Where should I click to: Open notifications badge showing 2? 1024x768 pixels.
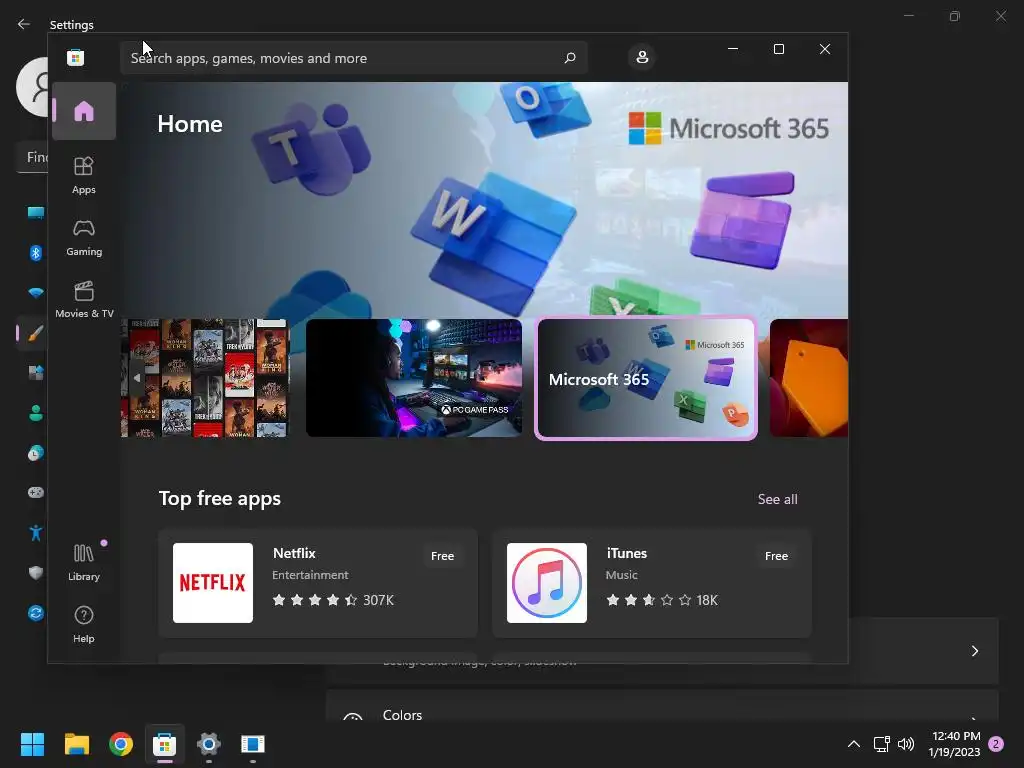coord(996,744)
